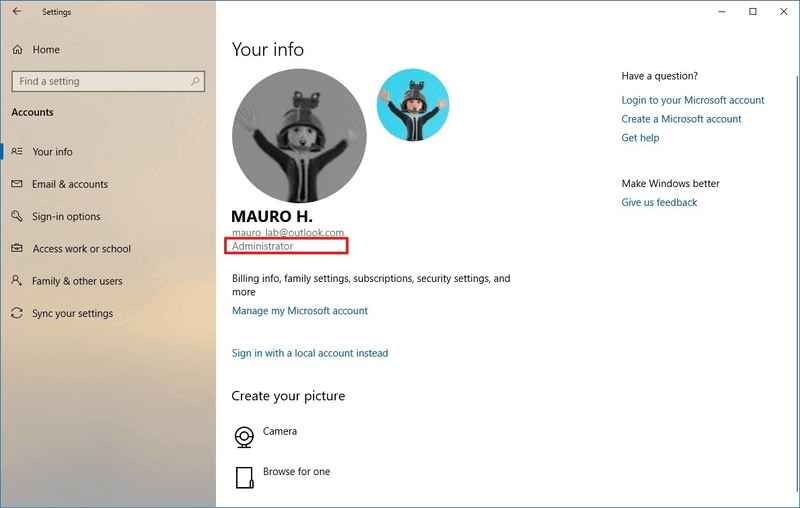Image resolution: width=800 pixels, height=508 pixels.
Task: Click the Access work or school briefcase icon
Action: [17, 248]
